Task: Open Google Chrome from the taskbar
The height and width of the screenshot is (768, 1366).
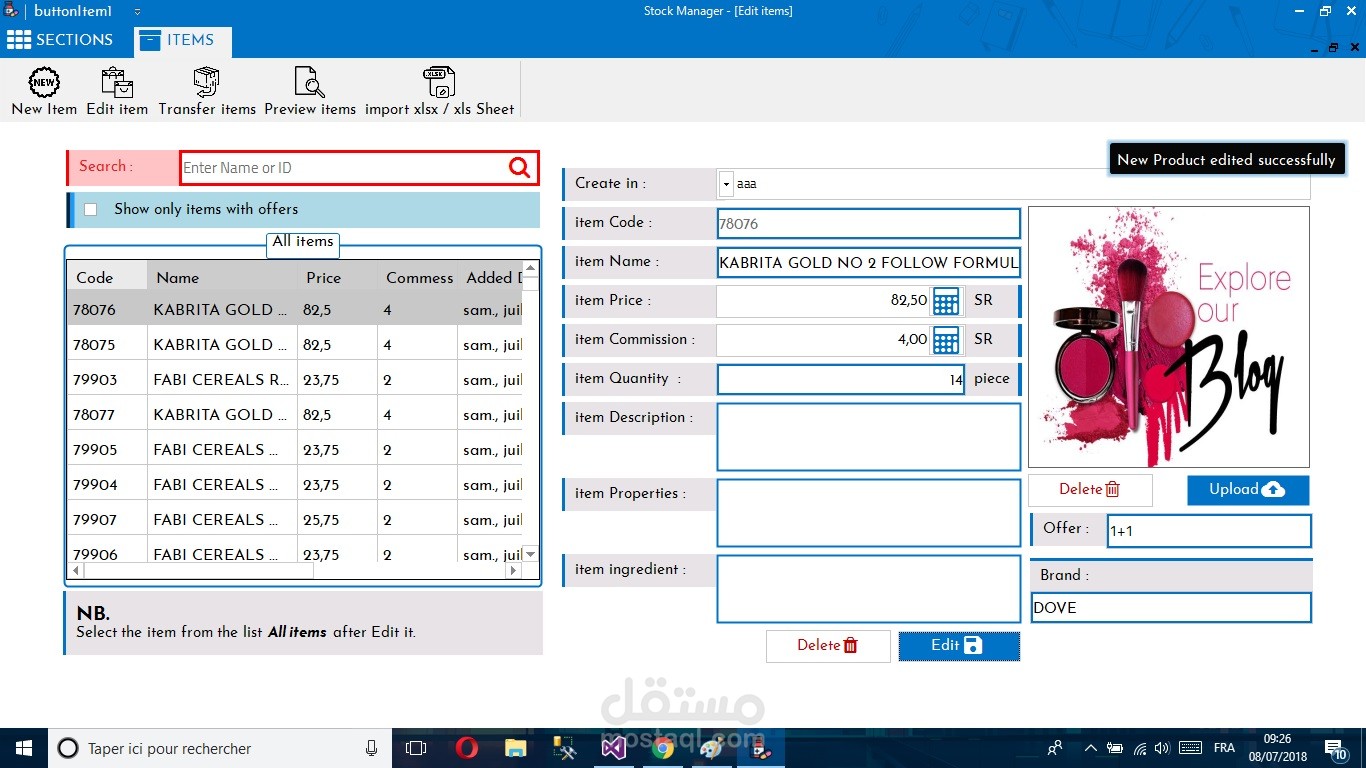Action: (662, 748)
